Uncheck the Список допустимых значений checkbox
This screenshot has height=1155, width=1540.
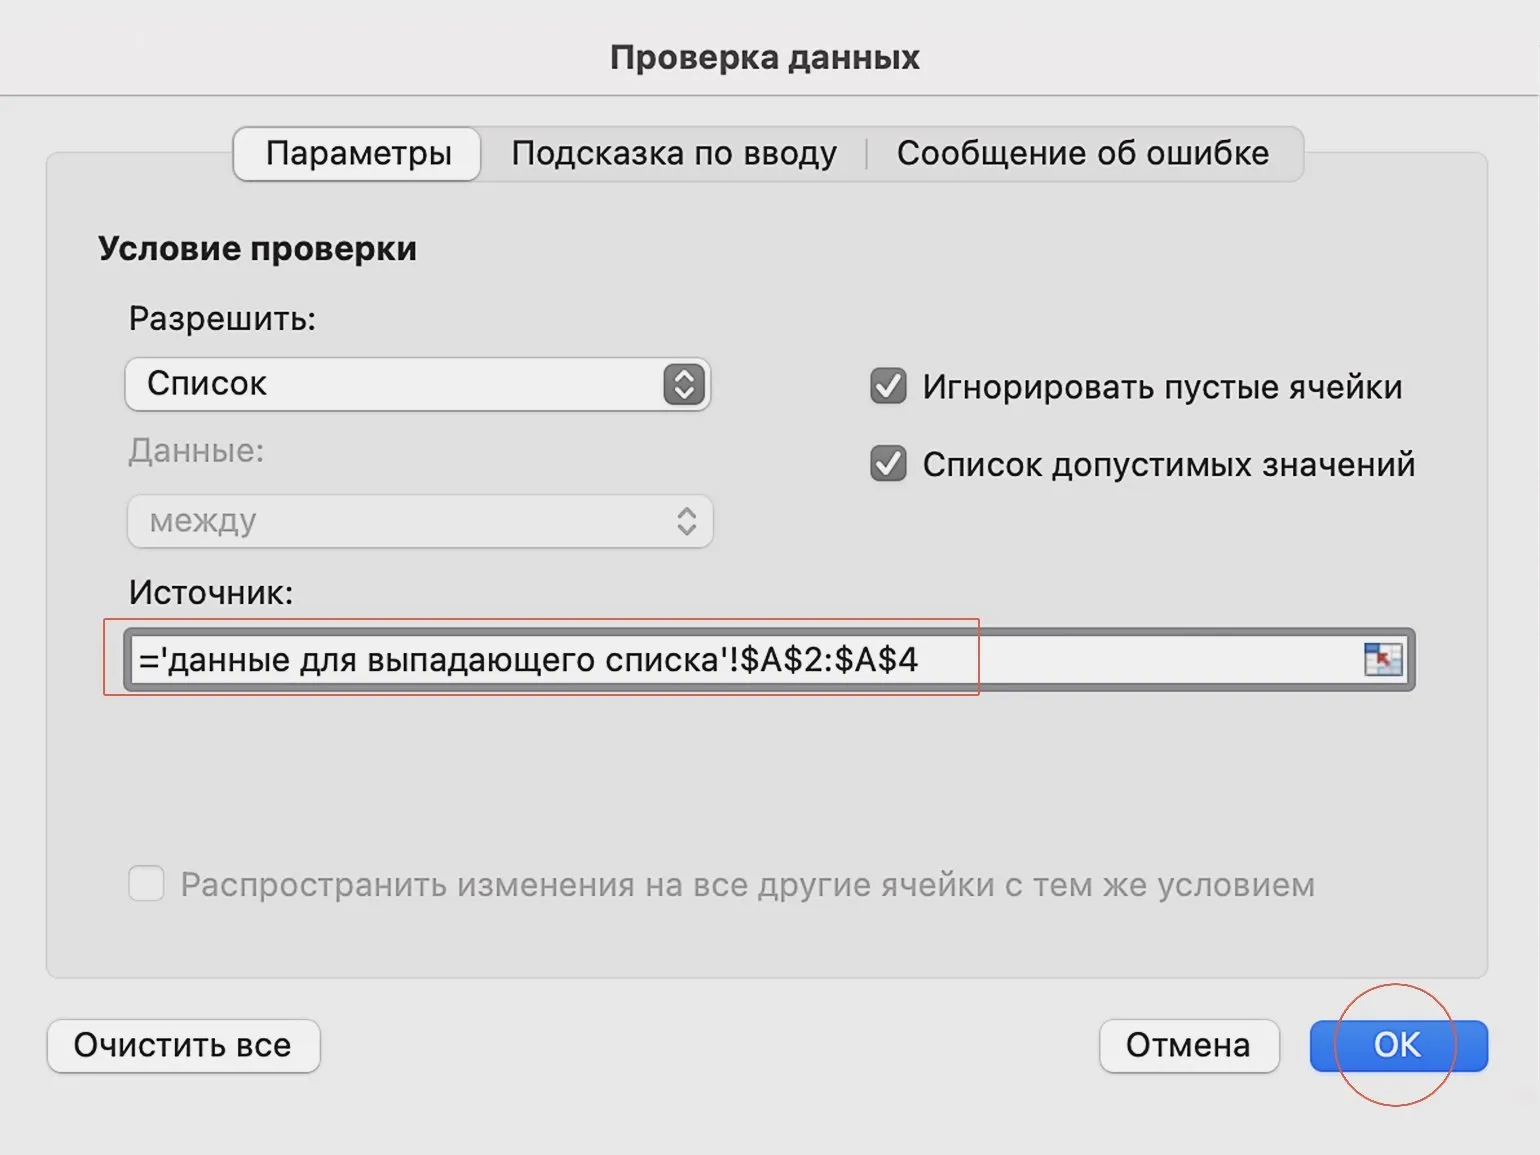click(x=888, y=464)
